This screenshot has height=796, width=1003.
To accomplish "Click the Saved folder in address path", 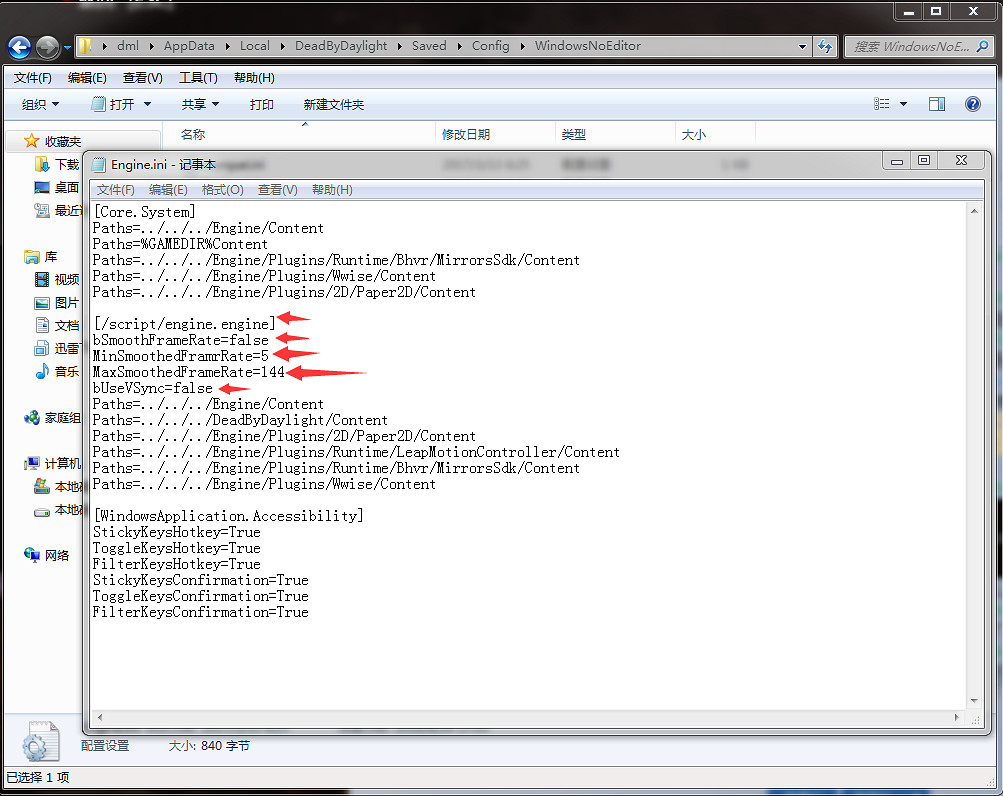I will click(x=429, y=46).
